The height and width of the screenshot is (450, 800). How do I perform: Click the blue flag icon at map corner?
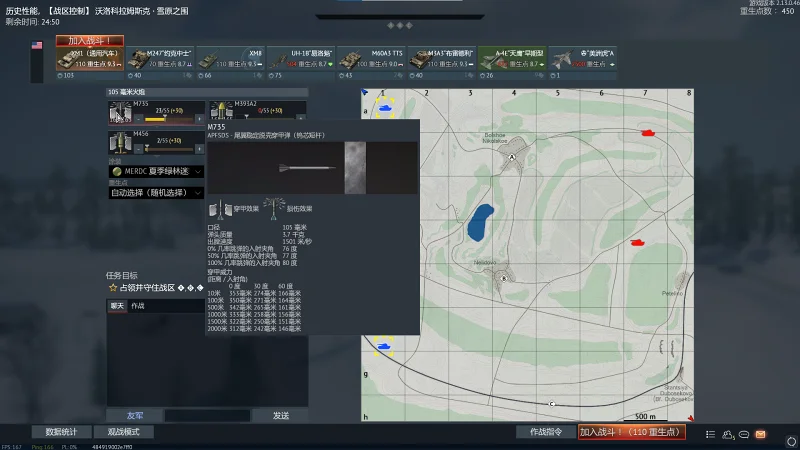(x=364, y=92)
